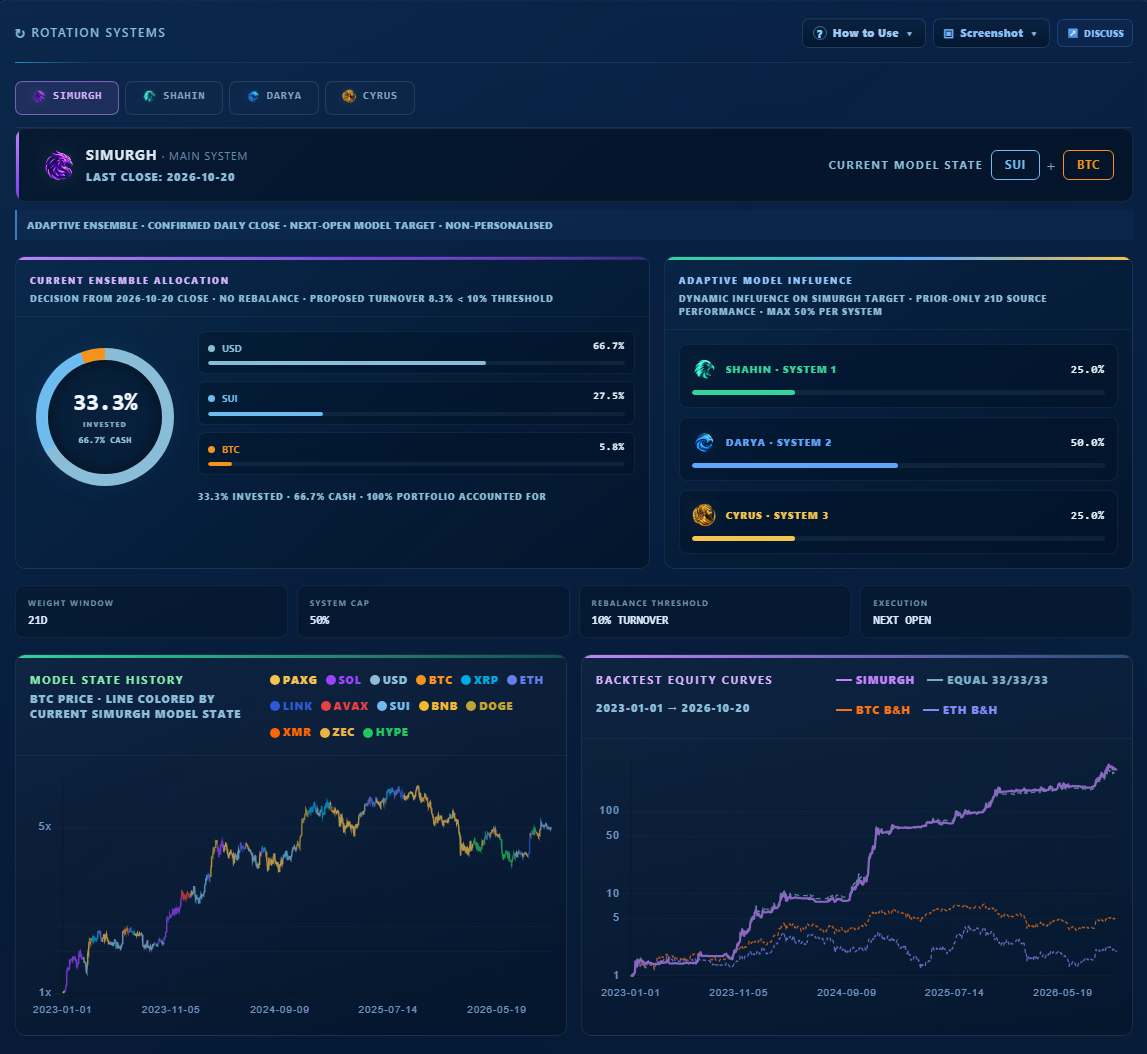Click the Discuss external link icon
The height and width of the screenshot is (1054, 1147).
coord(1073,34)
